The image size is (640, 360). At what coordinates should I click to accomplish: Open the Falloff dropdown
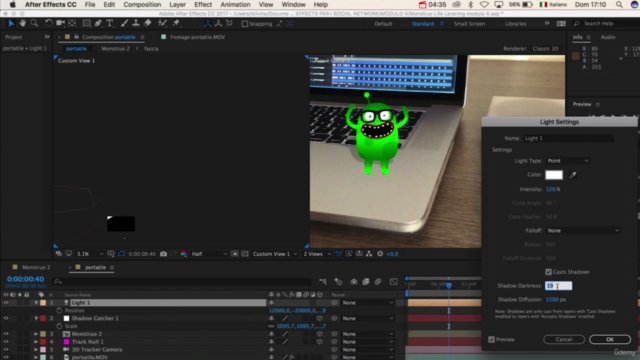pos(583,231)
